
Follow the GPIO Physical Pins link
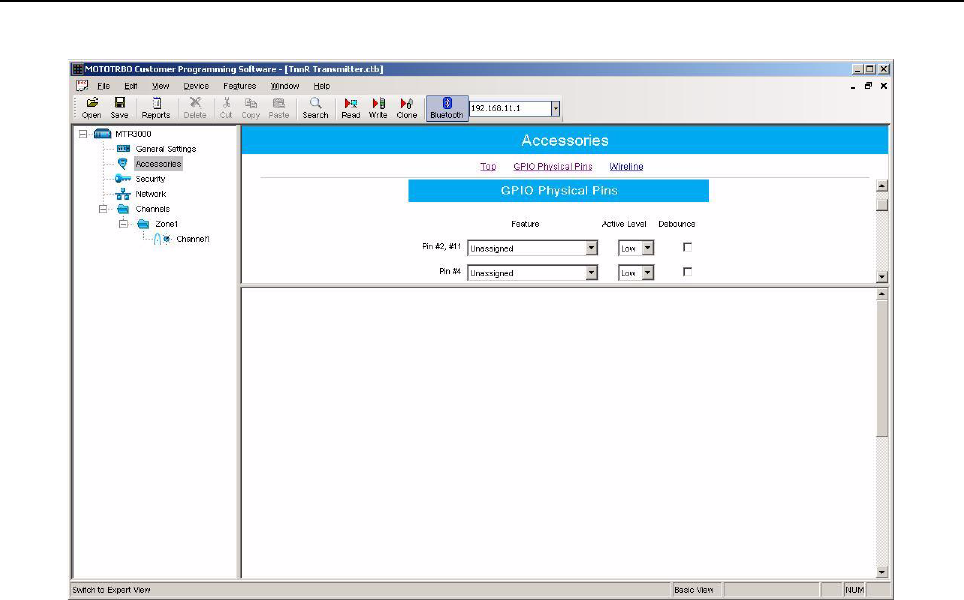click(x=553, y=167)
